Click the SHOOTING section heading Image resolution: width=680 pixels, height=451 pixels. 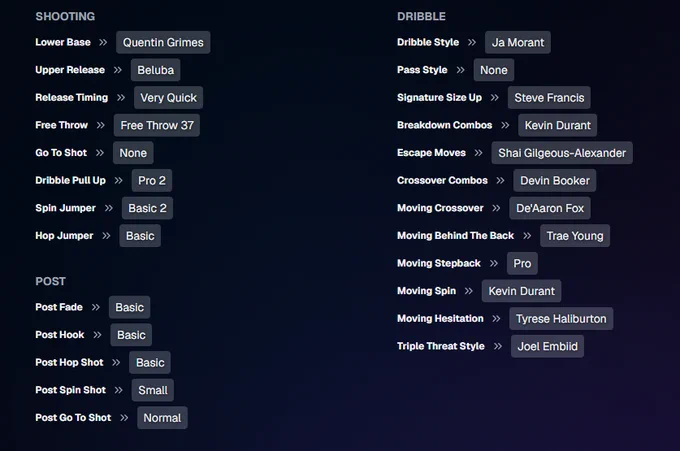(65, 16)
